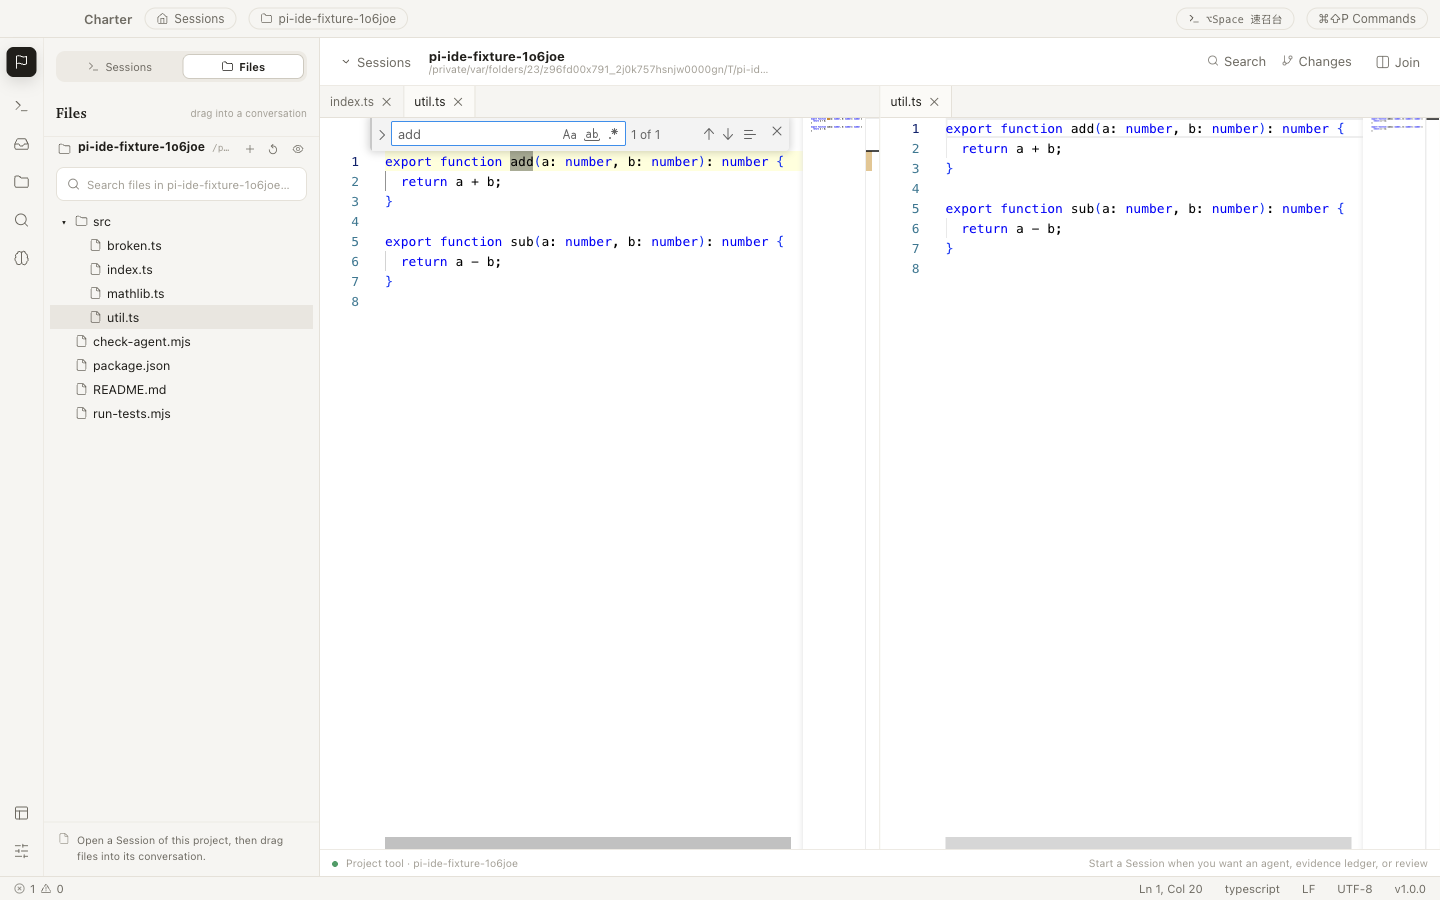Image resolution: width=1440 pixels, height=900 pixels.
Task: Open the settings sliders sidebar icon
Action: click(x=21, y=851)
